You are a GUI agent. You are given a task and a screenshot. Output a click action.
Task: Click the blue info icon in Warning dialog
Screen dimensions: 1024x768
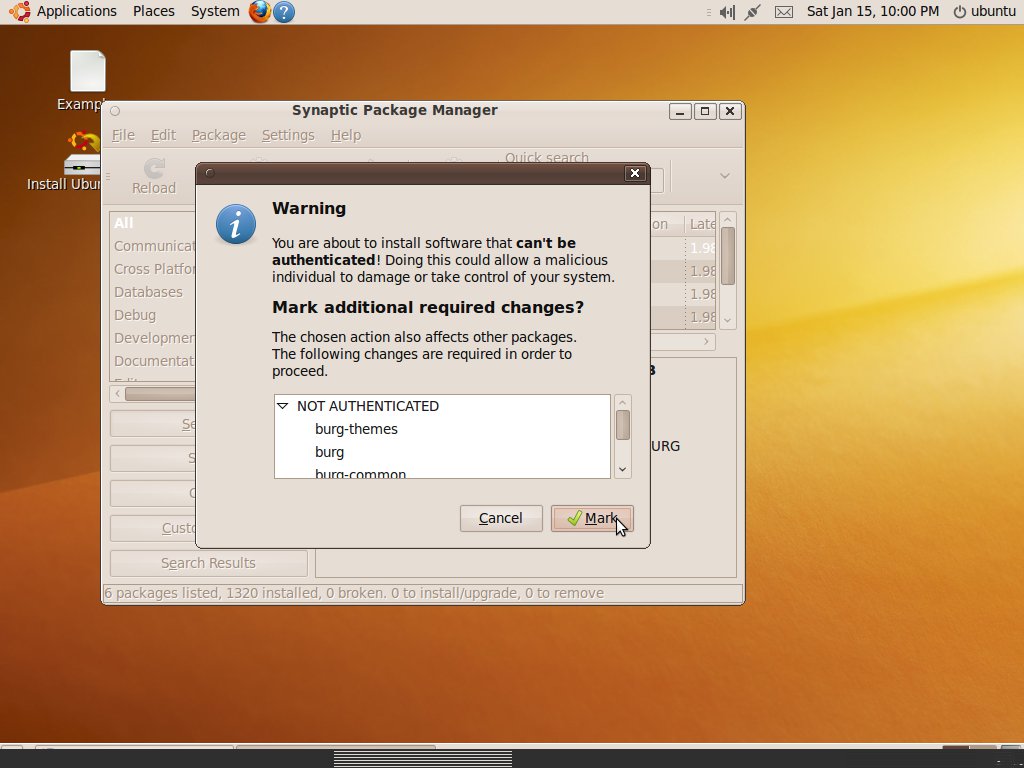[236, 224]
